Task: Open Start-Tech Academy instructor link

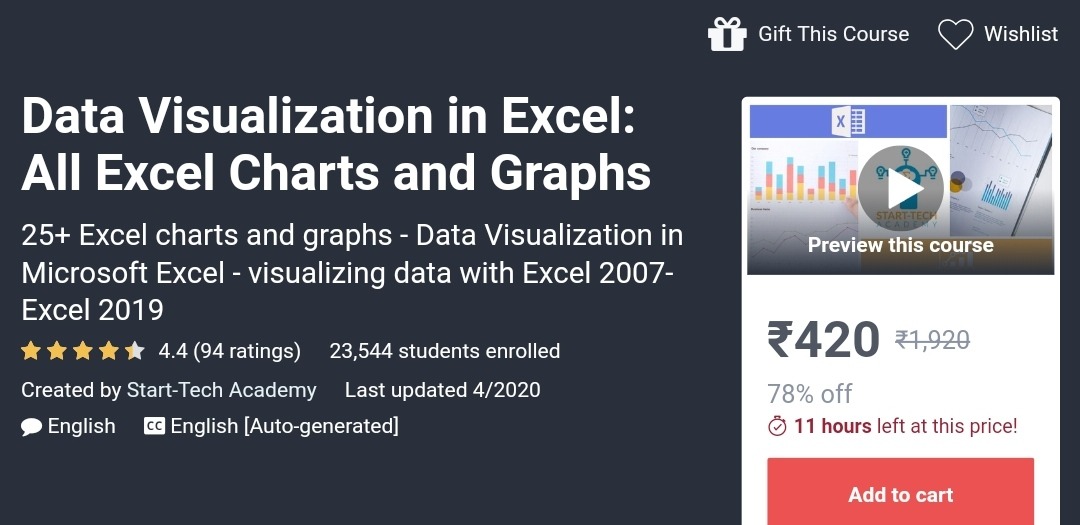Action: [221, 390]
